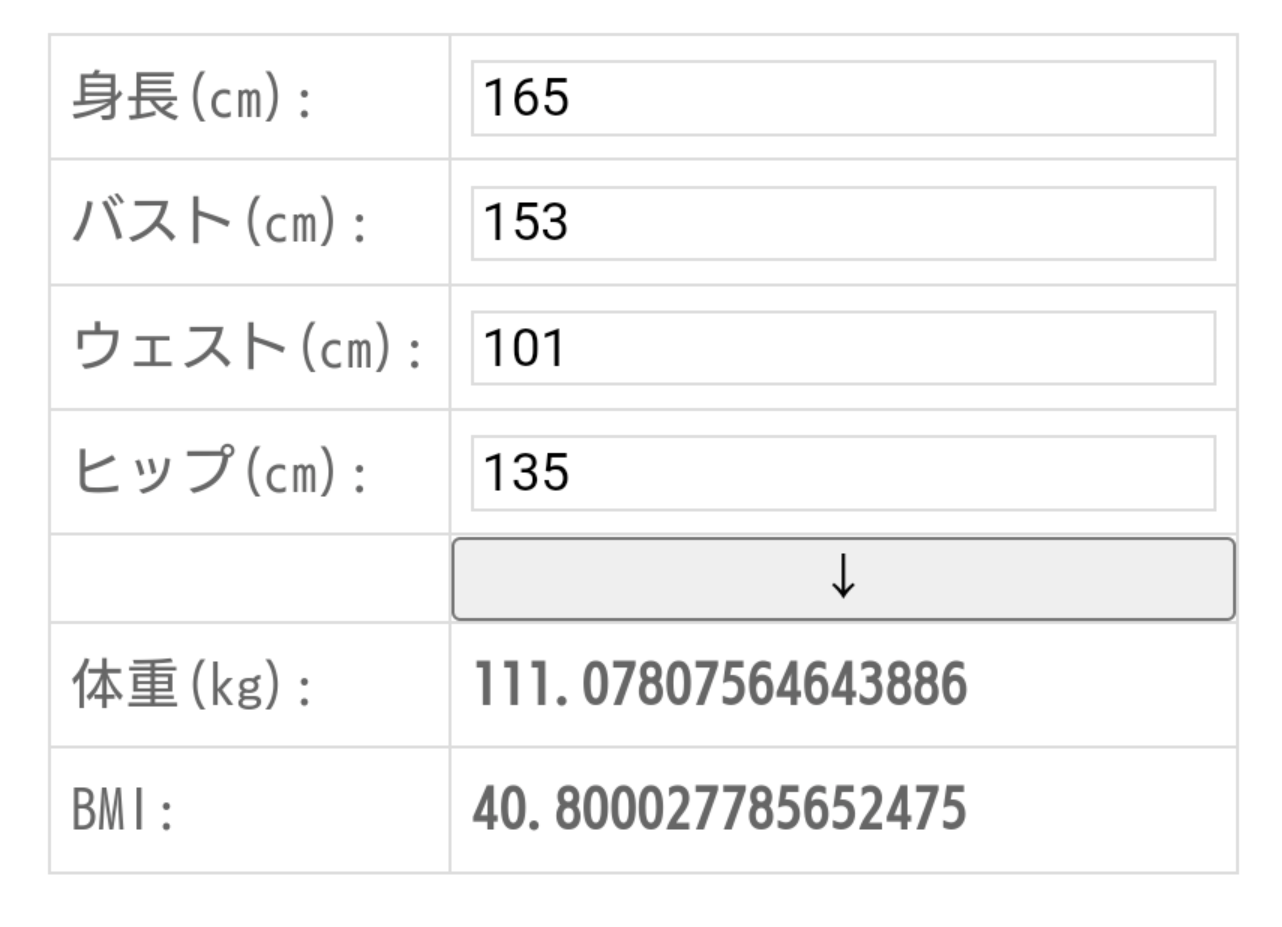Click the バスト(cm) label text
The height and width of the screenshot is (927, 1282).
(220, 224)
